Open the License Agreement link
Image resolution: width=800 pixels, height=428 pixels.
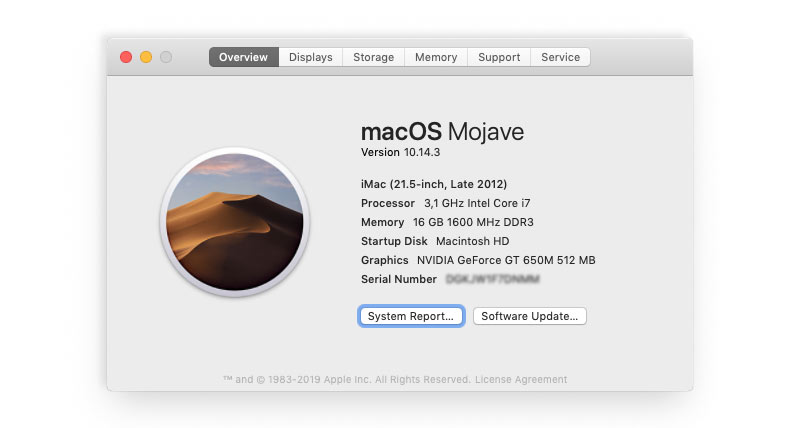[x=520, y=380]
